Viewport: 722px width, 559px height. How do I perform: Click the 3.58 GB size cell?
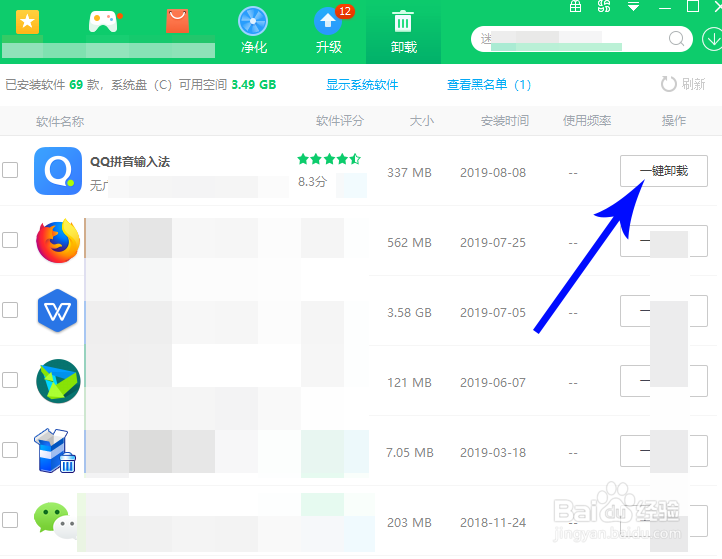point(409,313)
